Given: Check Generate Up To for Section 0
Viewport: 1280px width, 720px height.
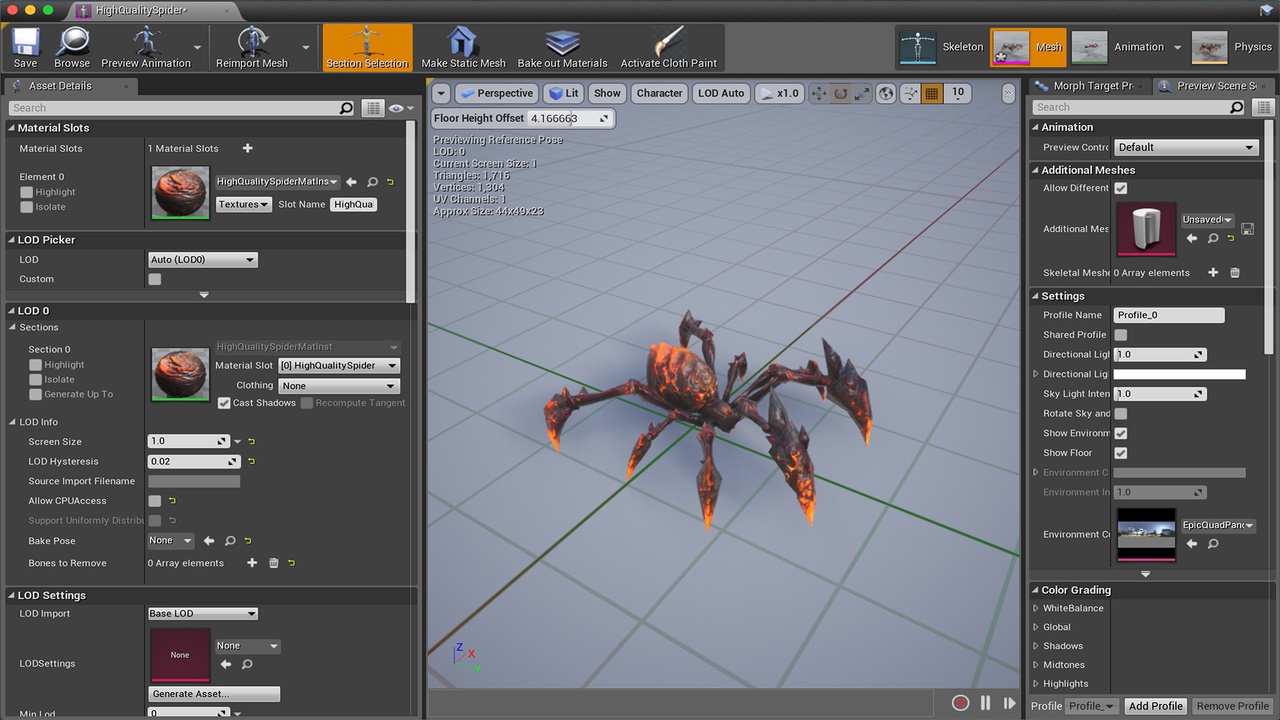Looking at the screenshot, I should point(35,394).
